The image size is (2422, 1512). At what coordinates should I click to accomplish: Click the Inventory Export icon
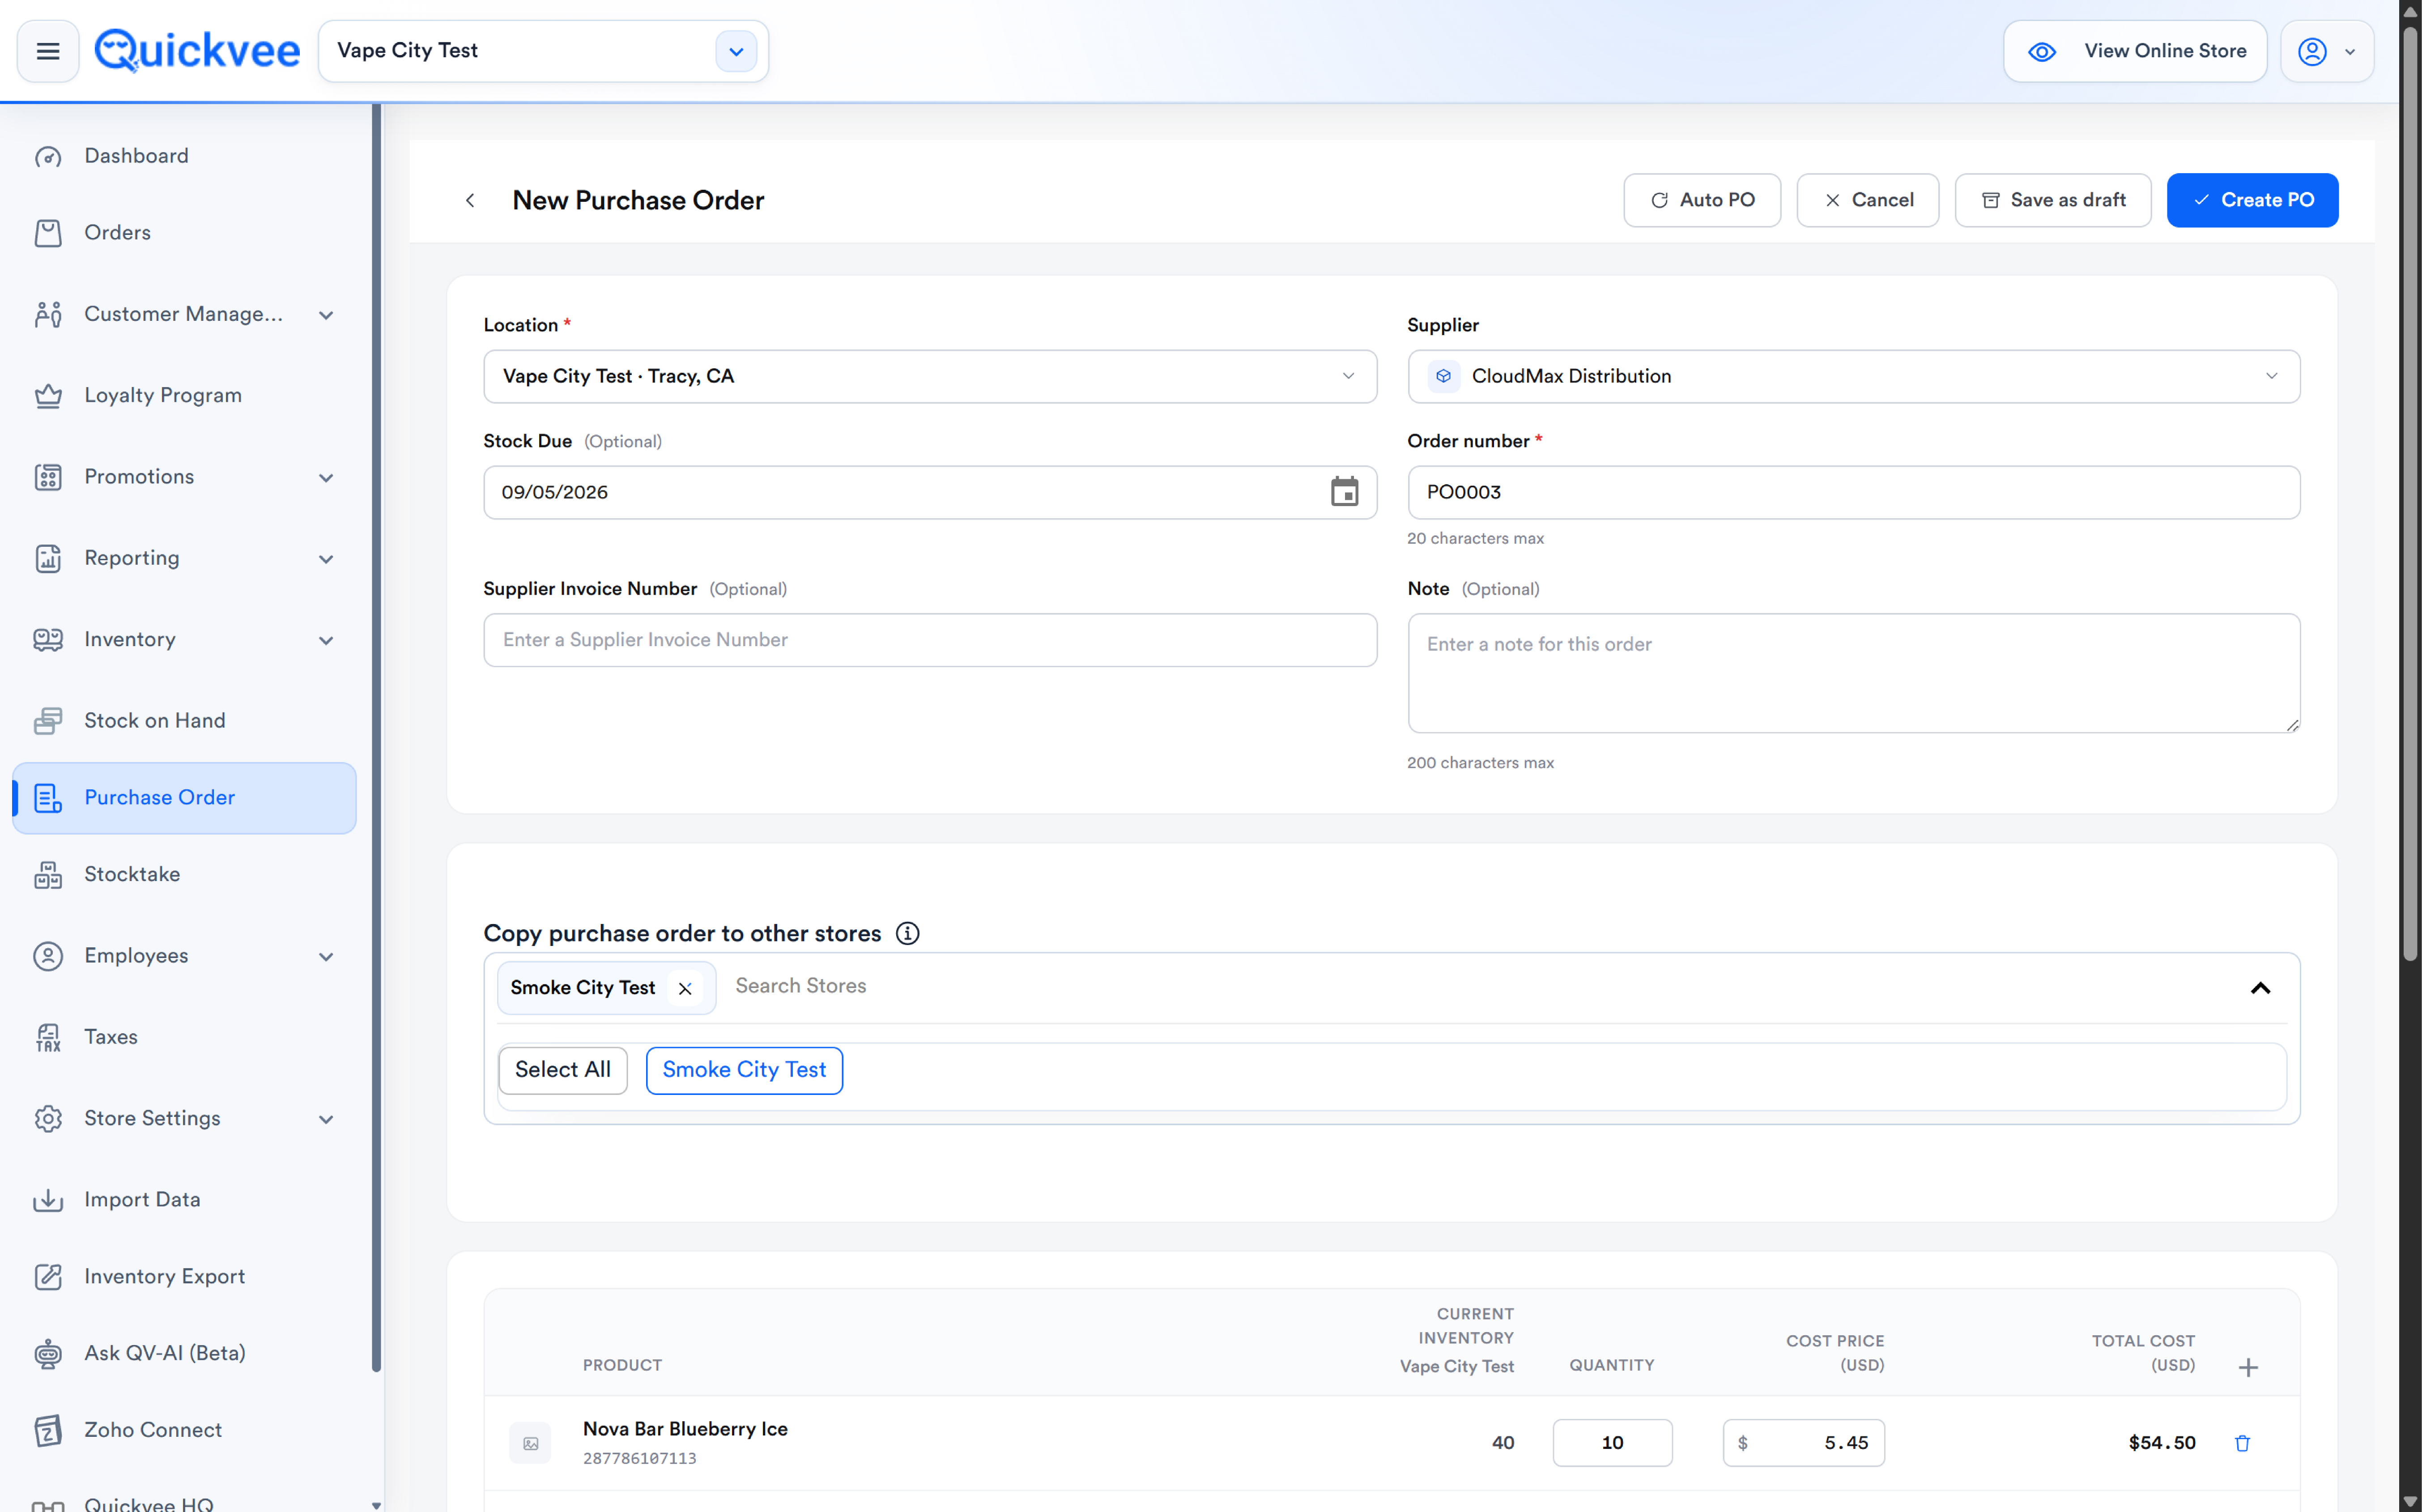tap(48, 1277)
